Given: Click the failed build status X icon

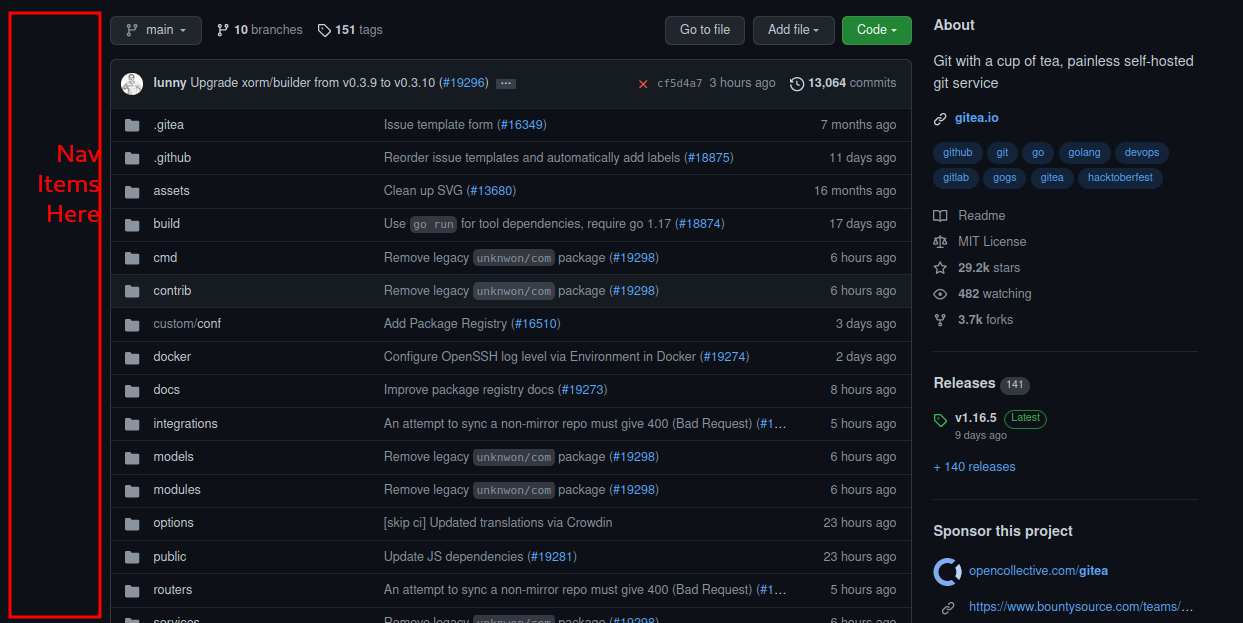Looking at the screenshot, I should tap(643, 84).
